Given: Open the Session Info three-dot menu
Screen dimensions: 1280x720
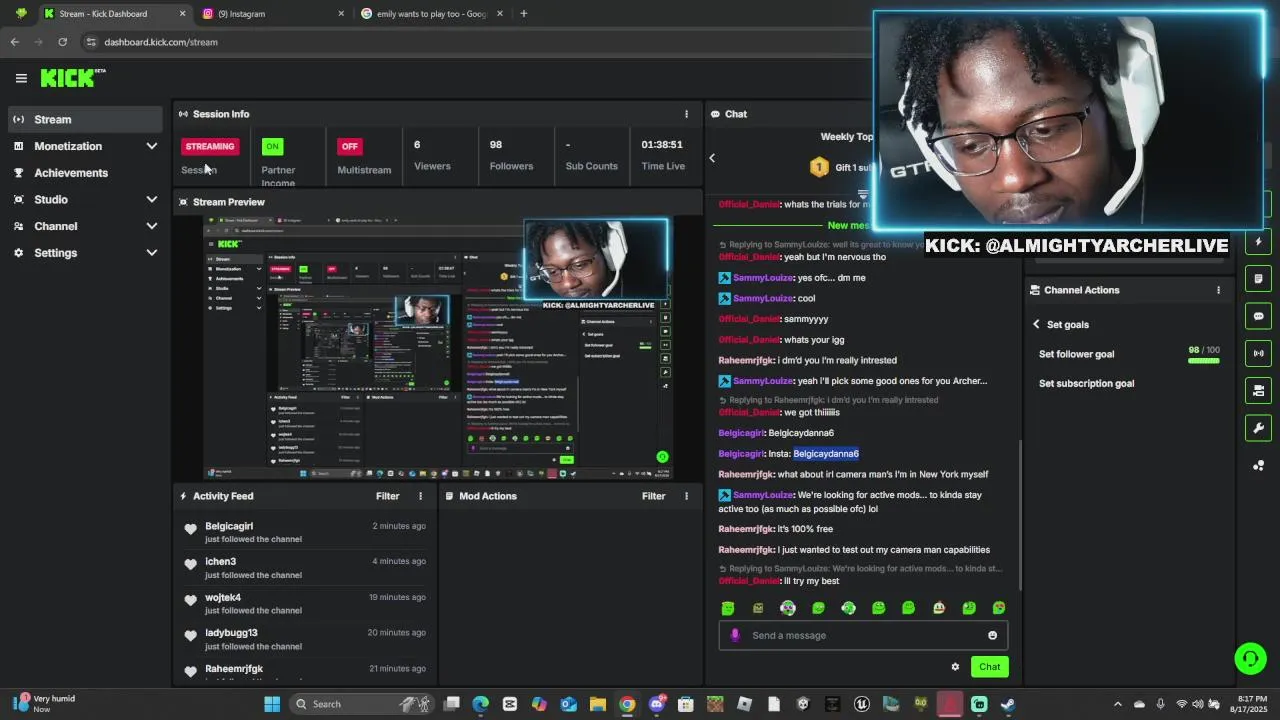Looking at the screenshot, I should click(686, 114).
